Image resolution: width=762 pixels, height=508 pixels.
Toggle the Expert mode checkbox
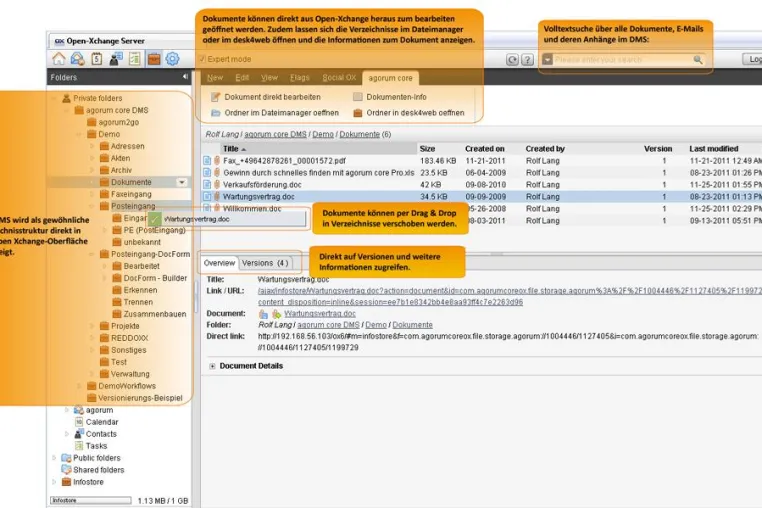coord(203,59)
